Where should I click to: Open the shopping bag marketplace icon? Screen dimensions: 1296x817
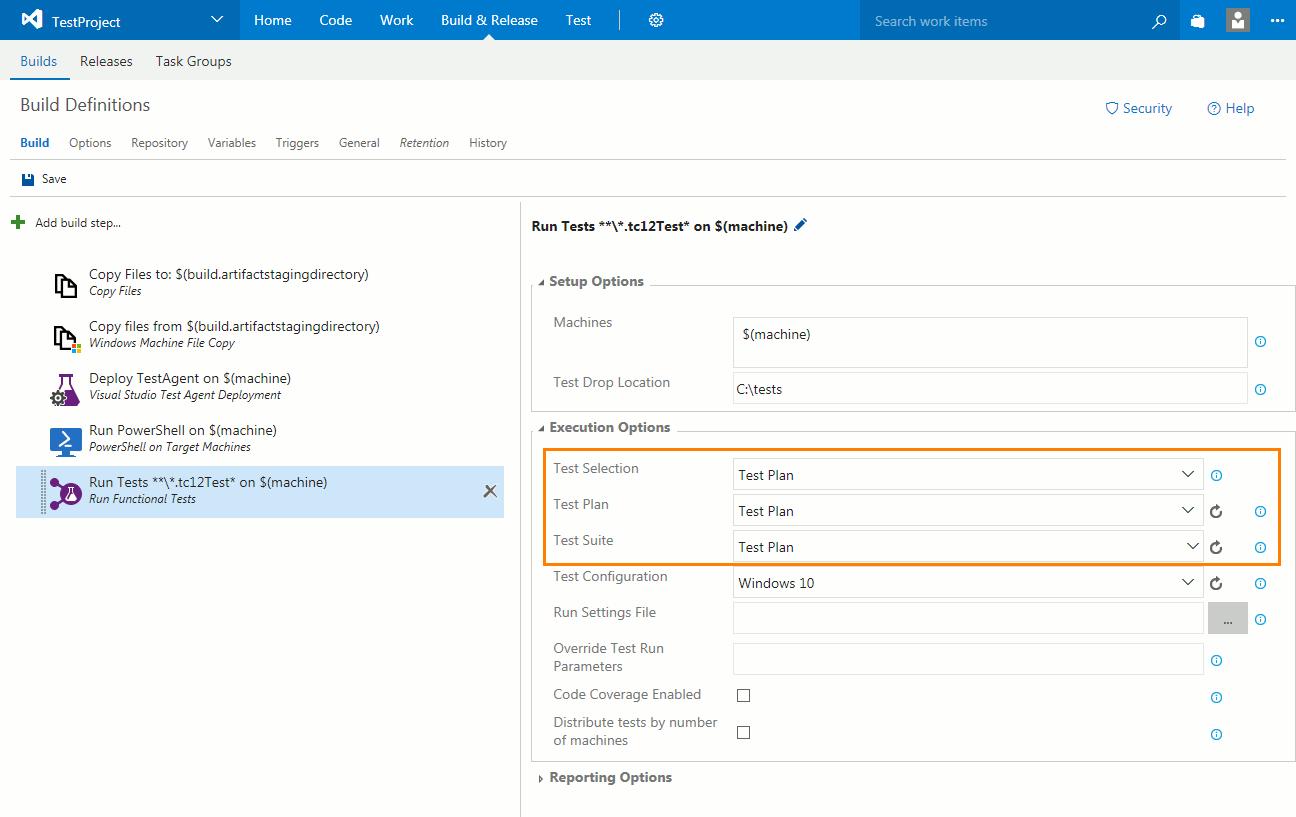1198,21
